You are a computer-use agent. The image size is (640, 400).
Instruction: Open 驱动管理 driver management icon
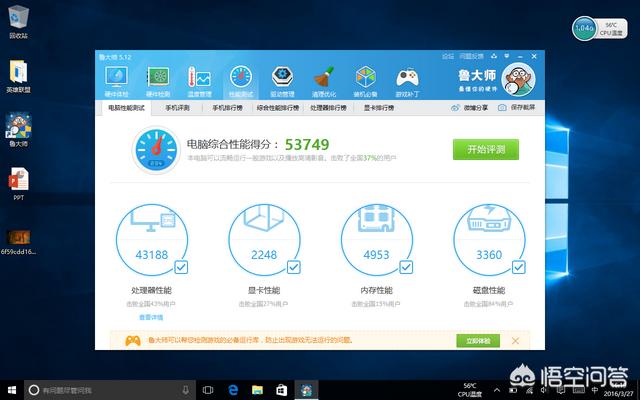(x=283, y=79)
